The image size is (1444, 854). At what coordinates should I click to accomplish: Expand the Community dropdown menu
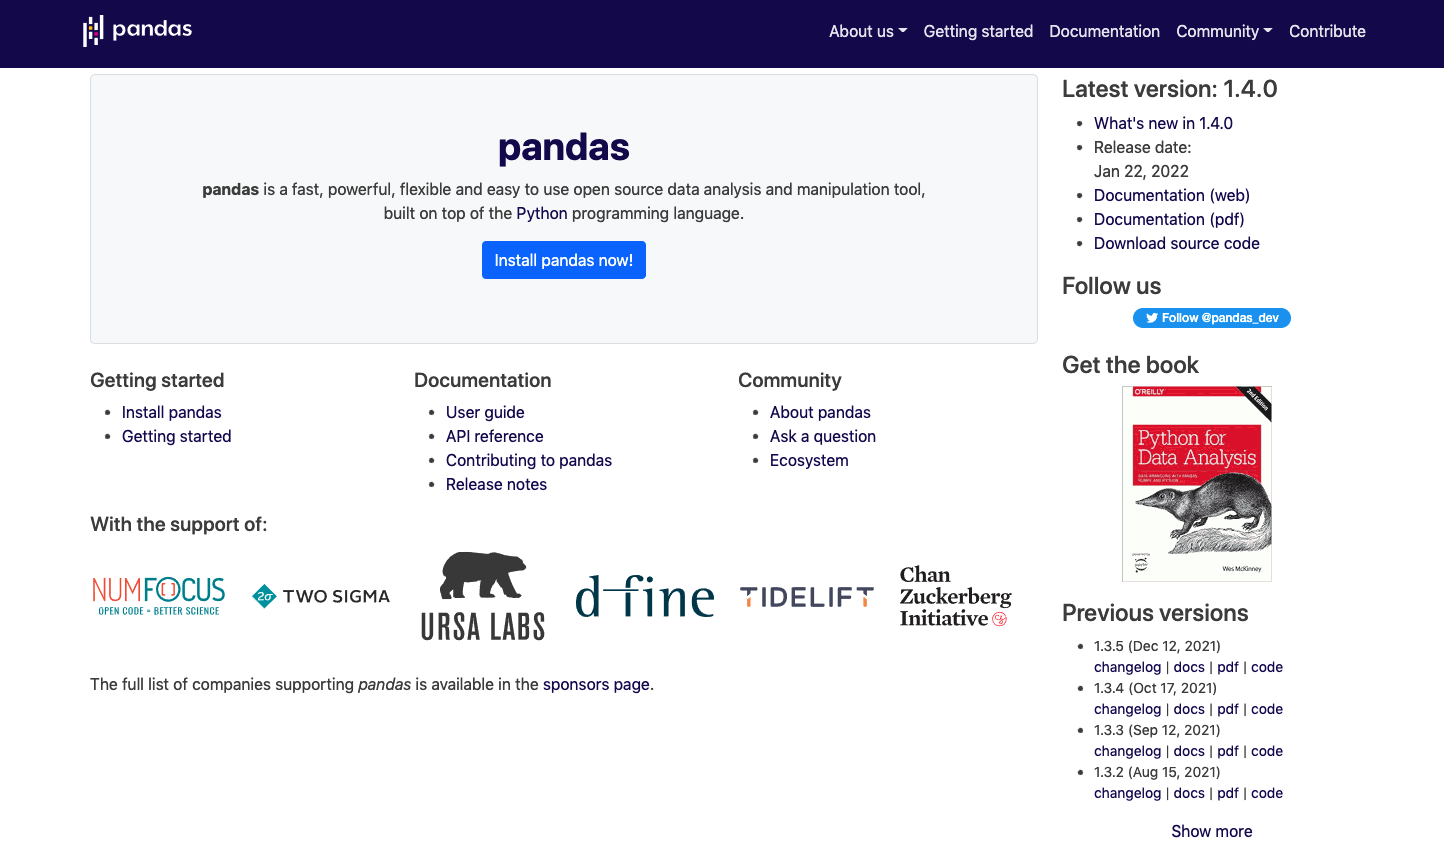click(1224, 31)
